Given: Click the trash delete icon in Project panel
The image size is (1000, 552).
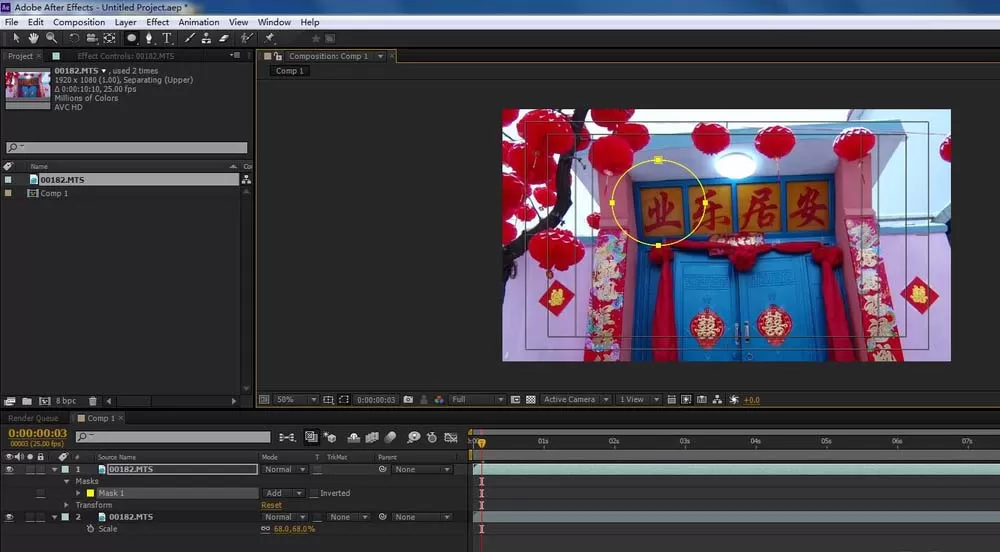Looking at the screenshot, I should (92, 401).
